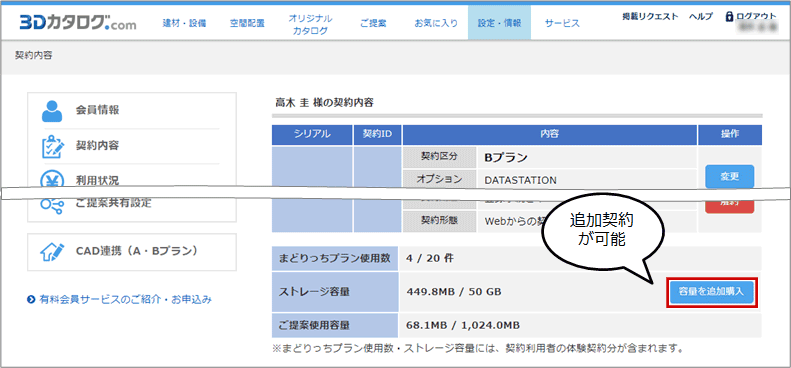Click the まどりっちプラン使用数 label

(335, 258)
